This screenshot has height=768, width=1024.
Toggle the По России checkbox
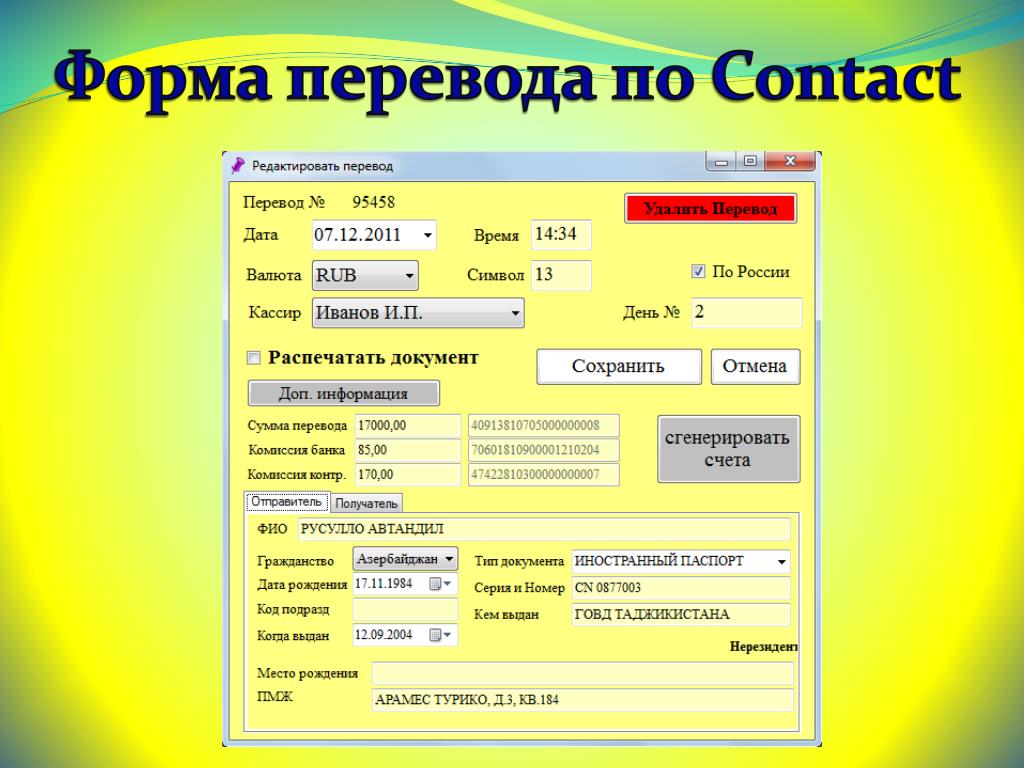[x=698, y=272]
